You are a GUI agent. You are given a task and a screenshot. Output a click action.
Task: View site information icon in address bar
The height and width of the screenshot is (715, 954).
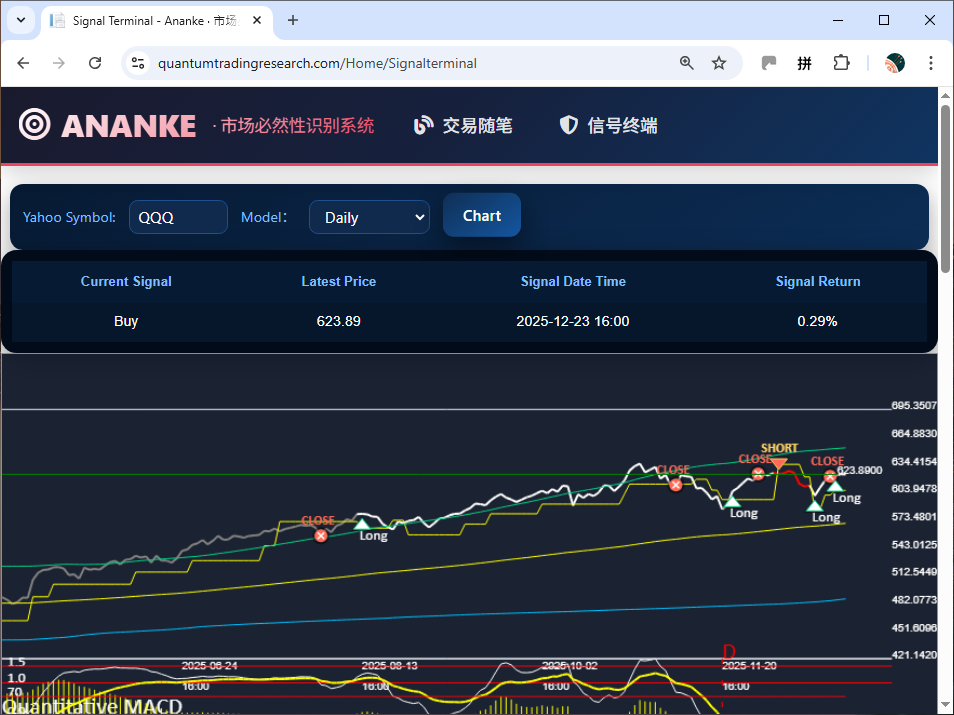coord(138,63)
